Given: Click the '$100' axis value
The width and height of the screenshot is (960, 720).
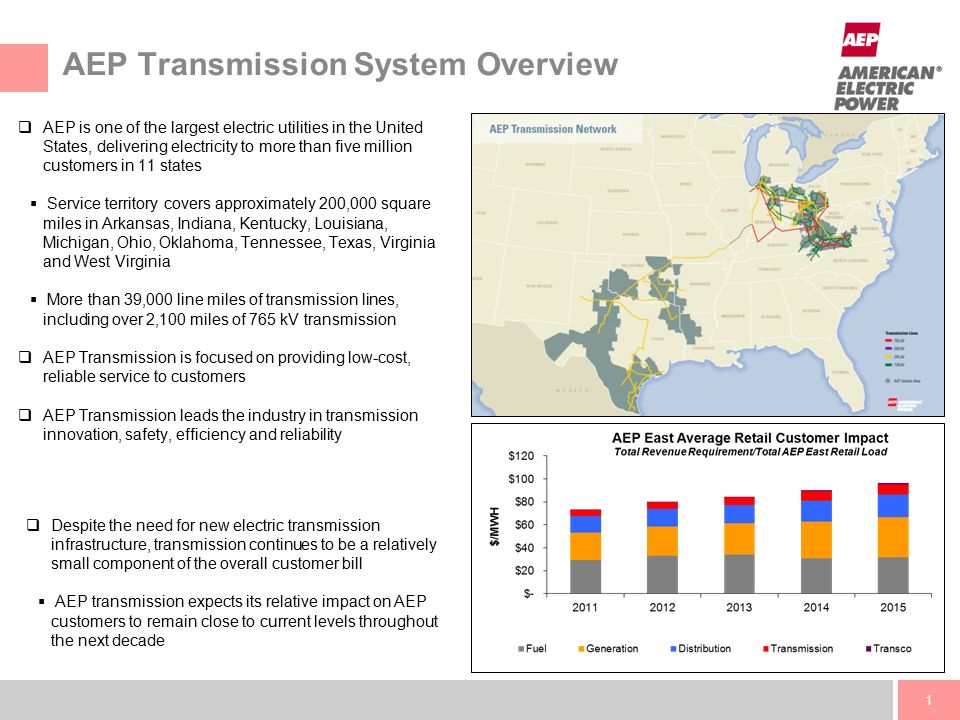Looking at the screenshot, I should tap(521, 479).
